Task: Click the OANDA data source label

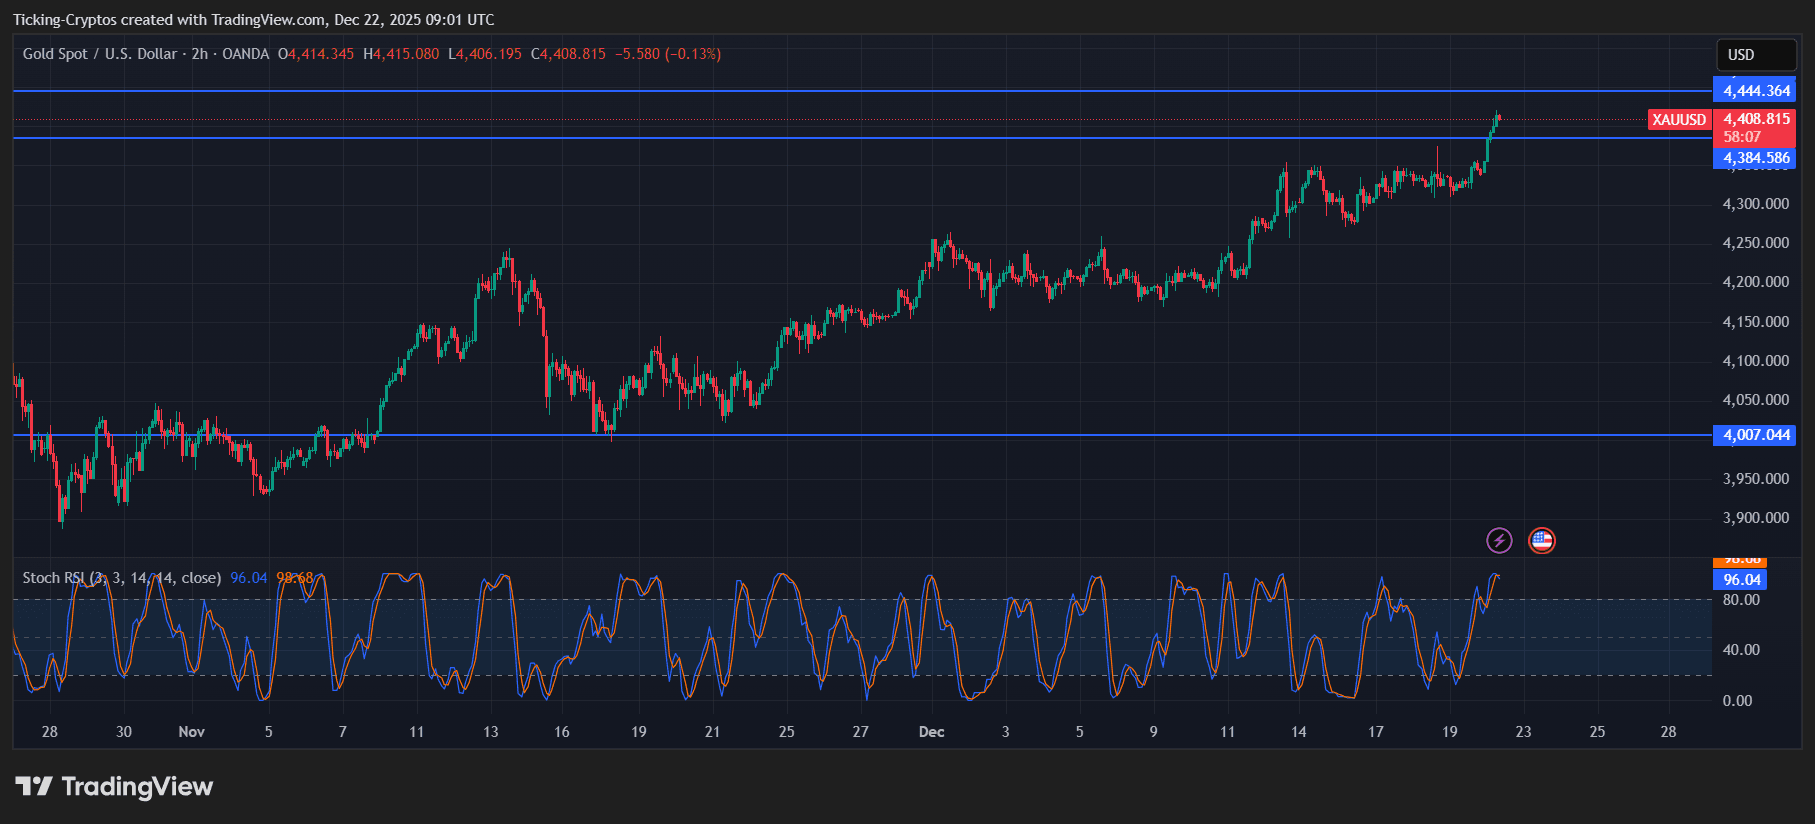Action: point(245,54)
